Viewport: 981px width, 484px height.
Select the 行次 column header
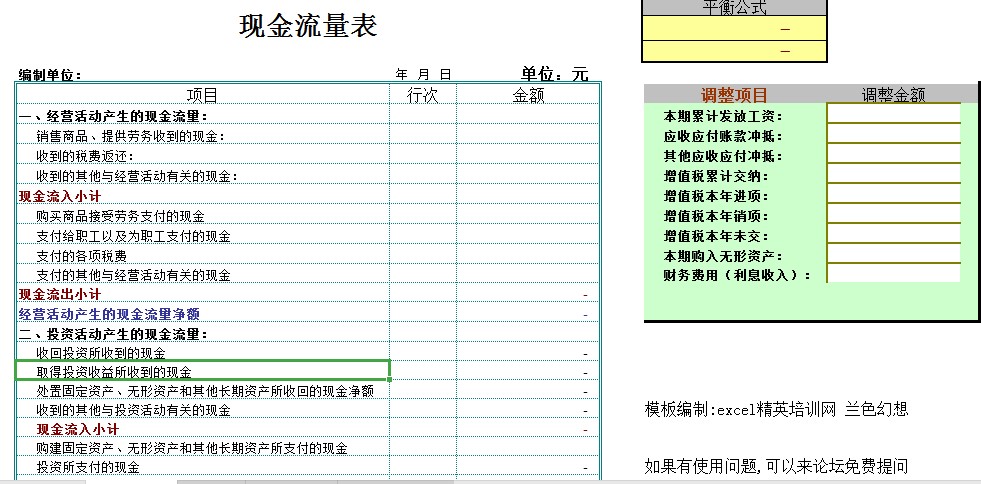(423, 95)
